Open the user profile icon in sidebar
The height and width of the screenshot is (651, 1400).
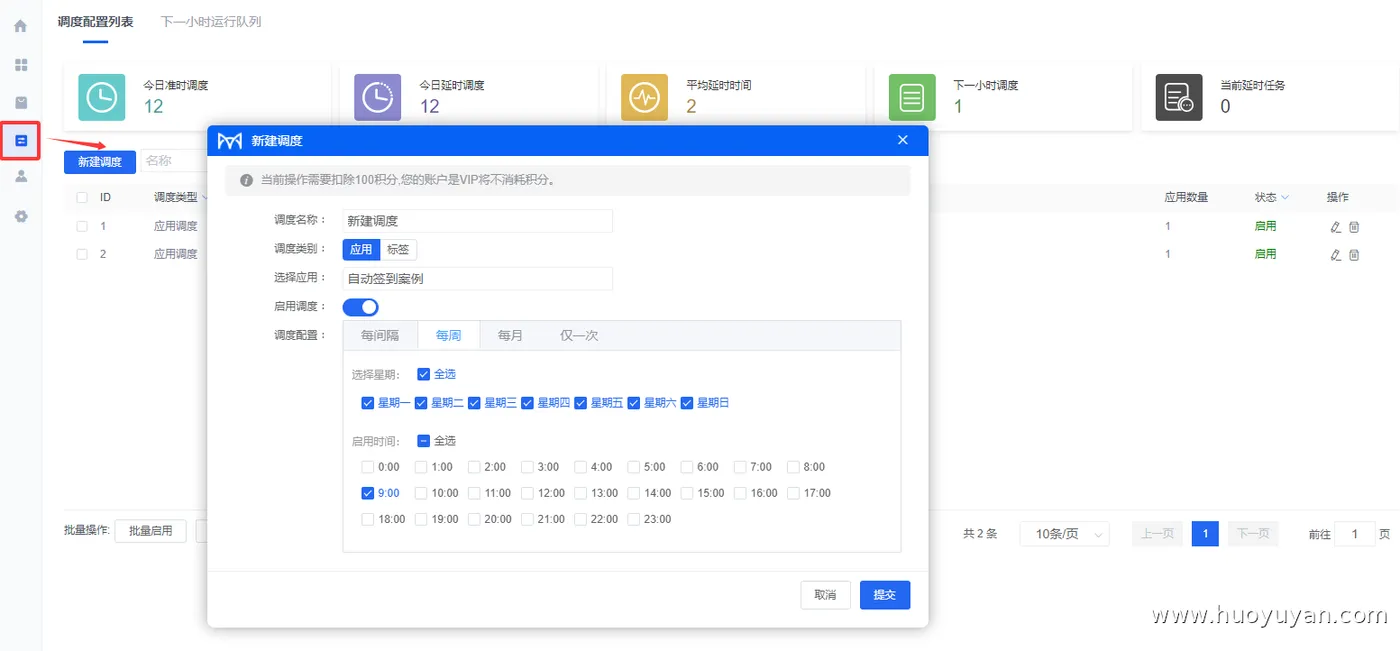click(x=20, y=177)
